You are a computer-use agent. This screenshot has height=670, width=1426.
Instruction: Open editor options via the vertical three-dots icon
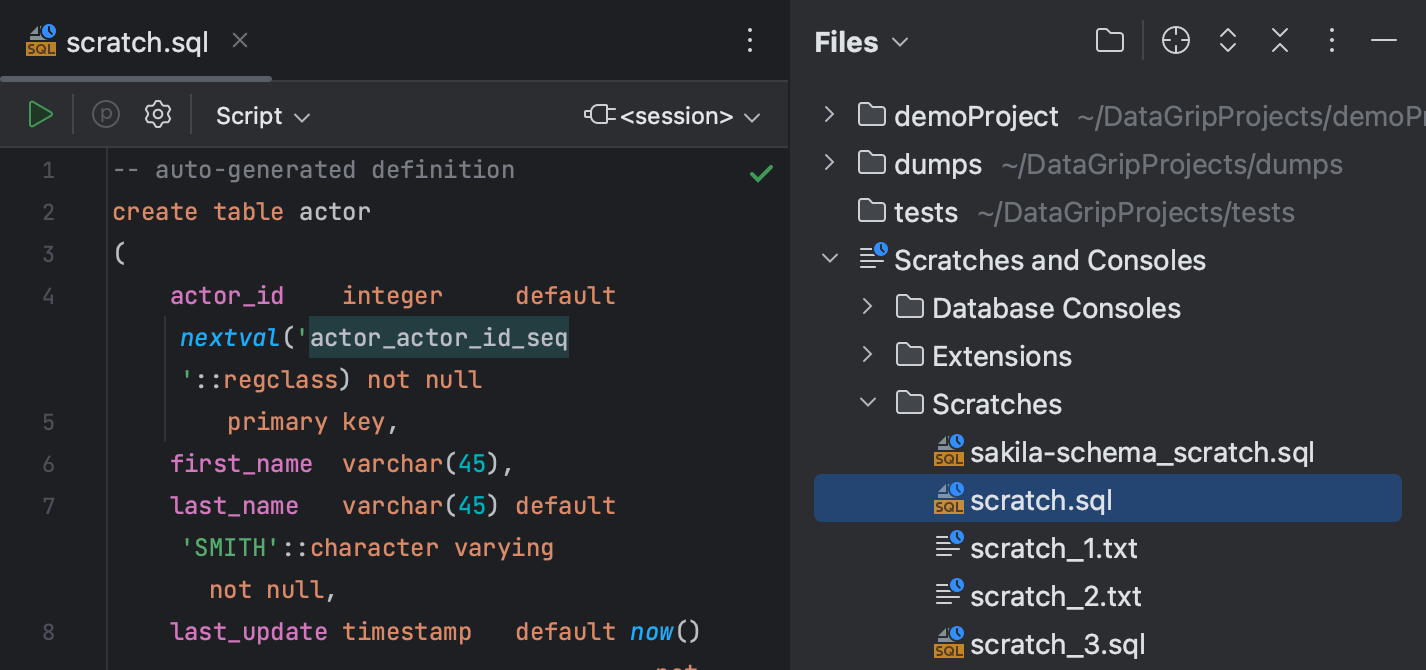tap(750, 40)
